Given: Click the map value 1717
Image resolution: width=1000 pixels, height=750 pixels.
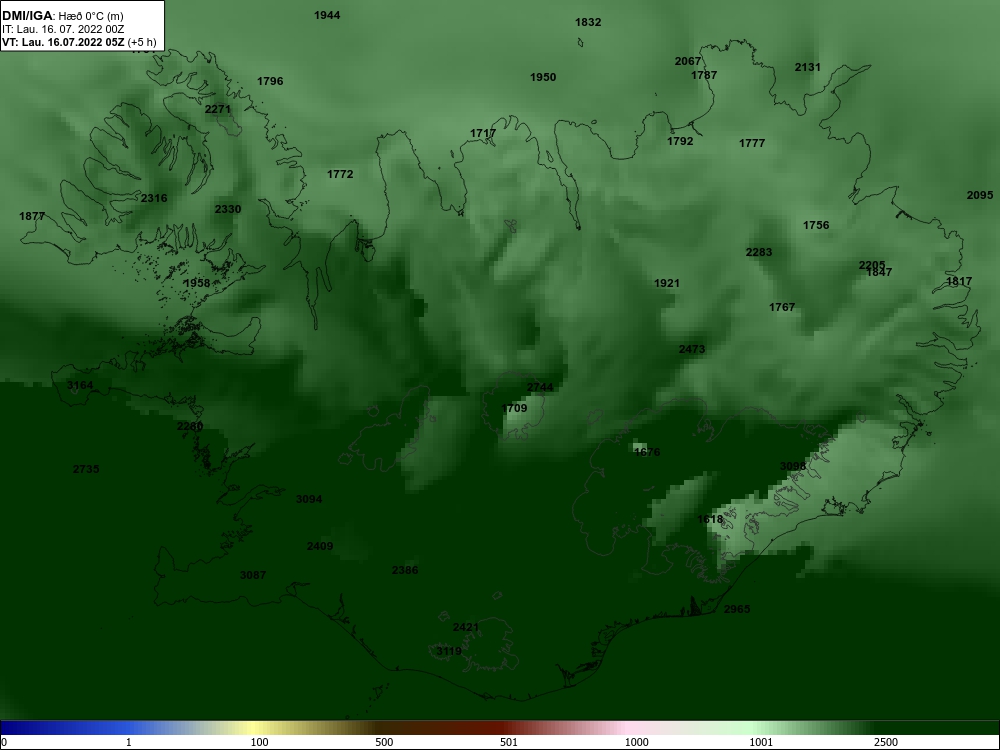Looking at the screenshot, I should click(483, 133).
